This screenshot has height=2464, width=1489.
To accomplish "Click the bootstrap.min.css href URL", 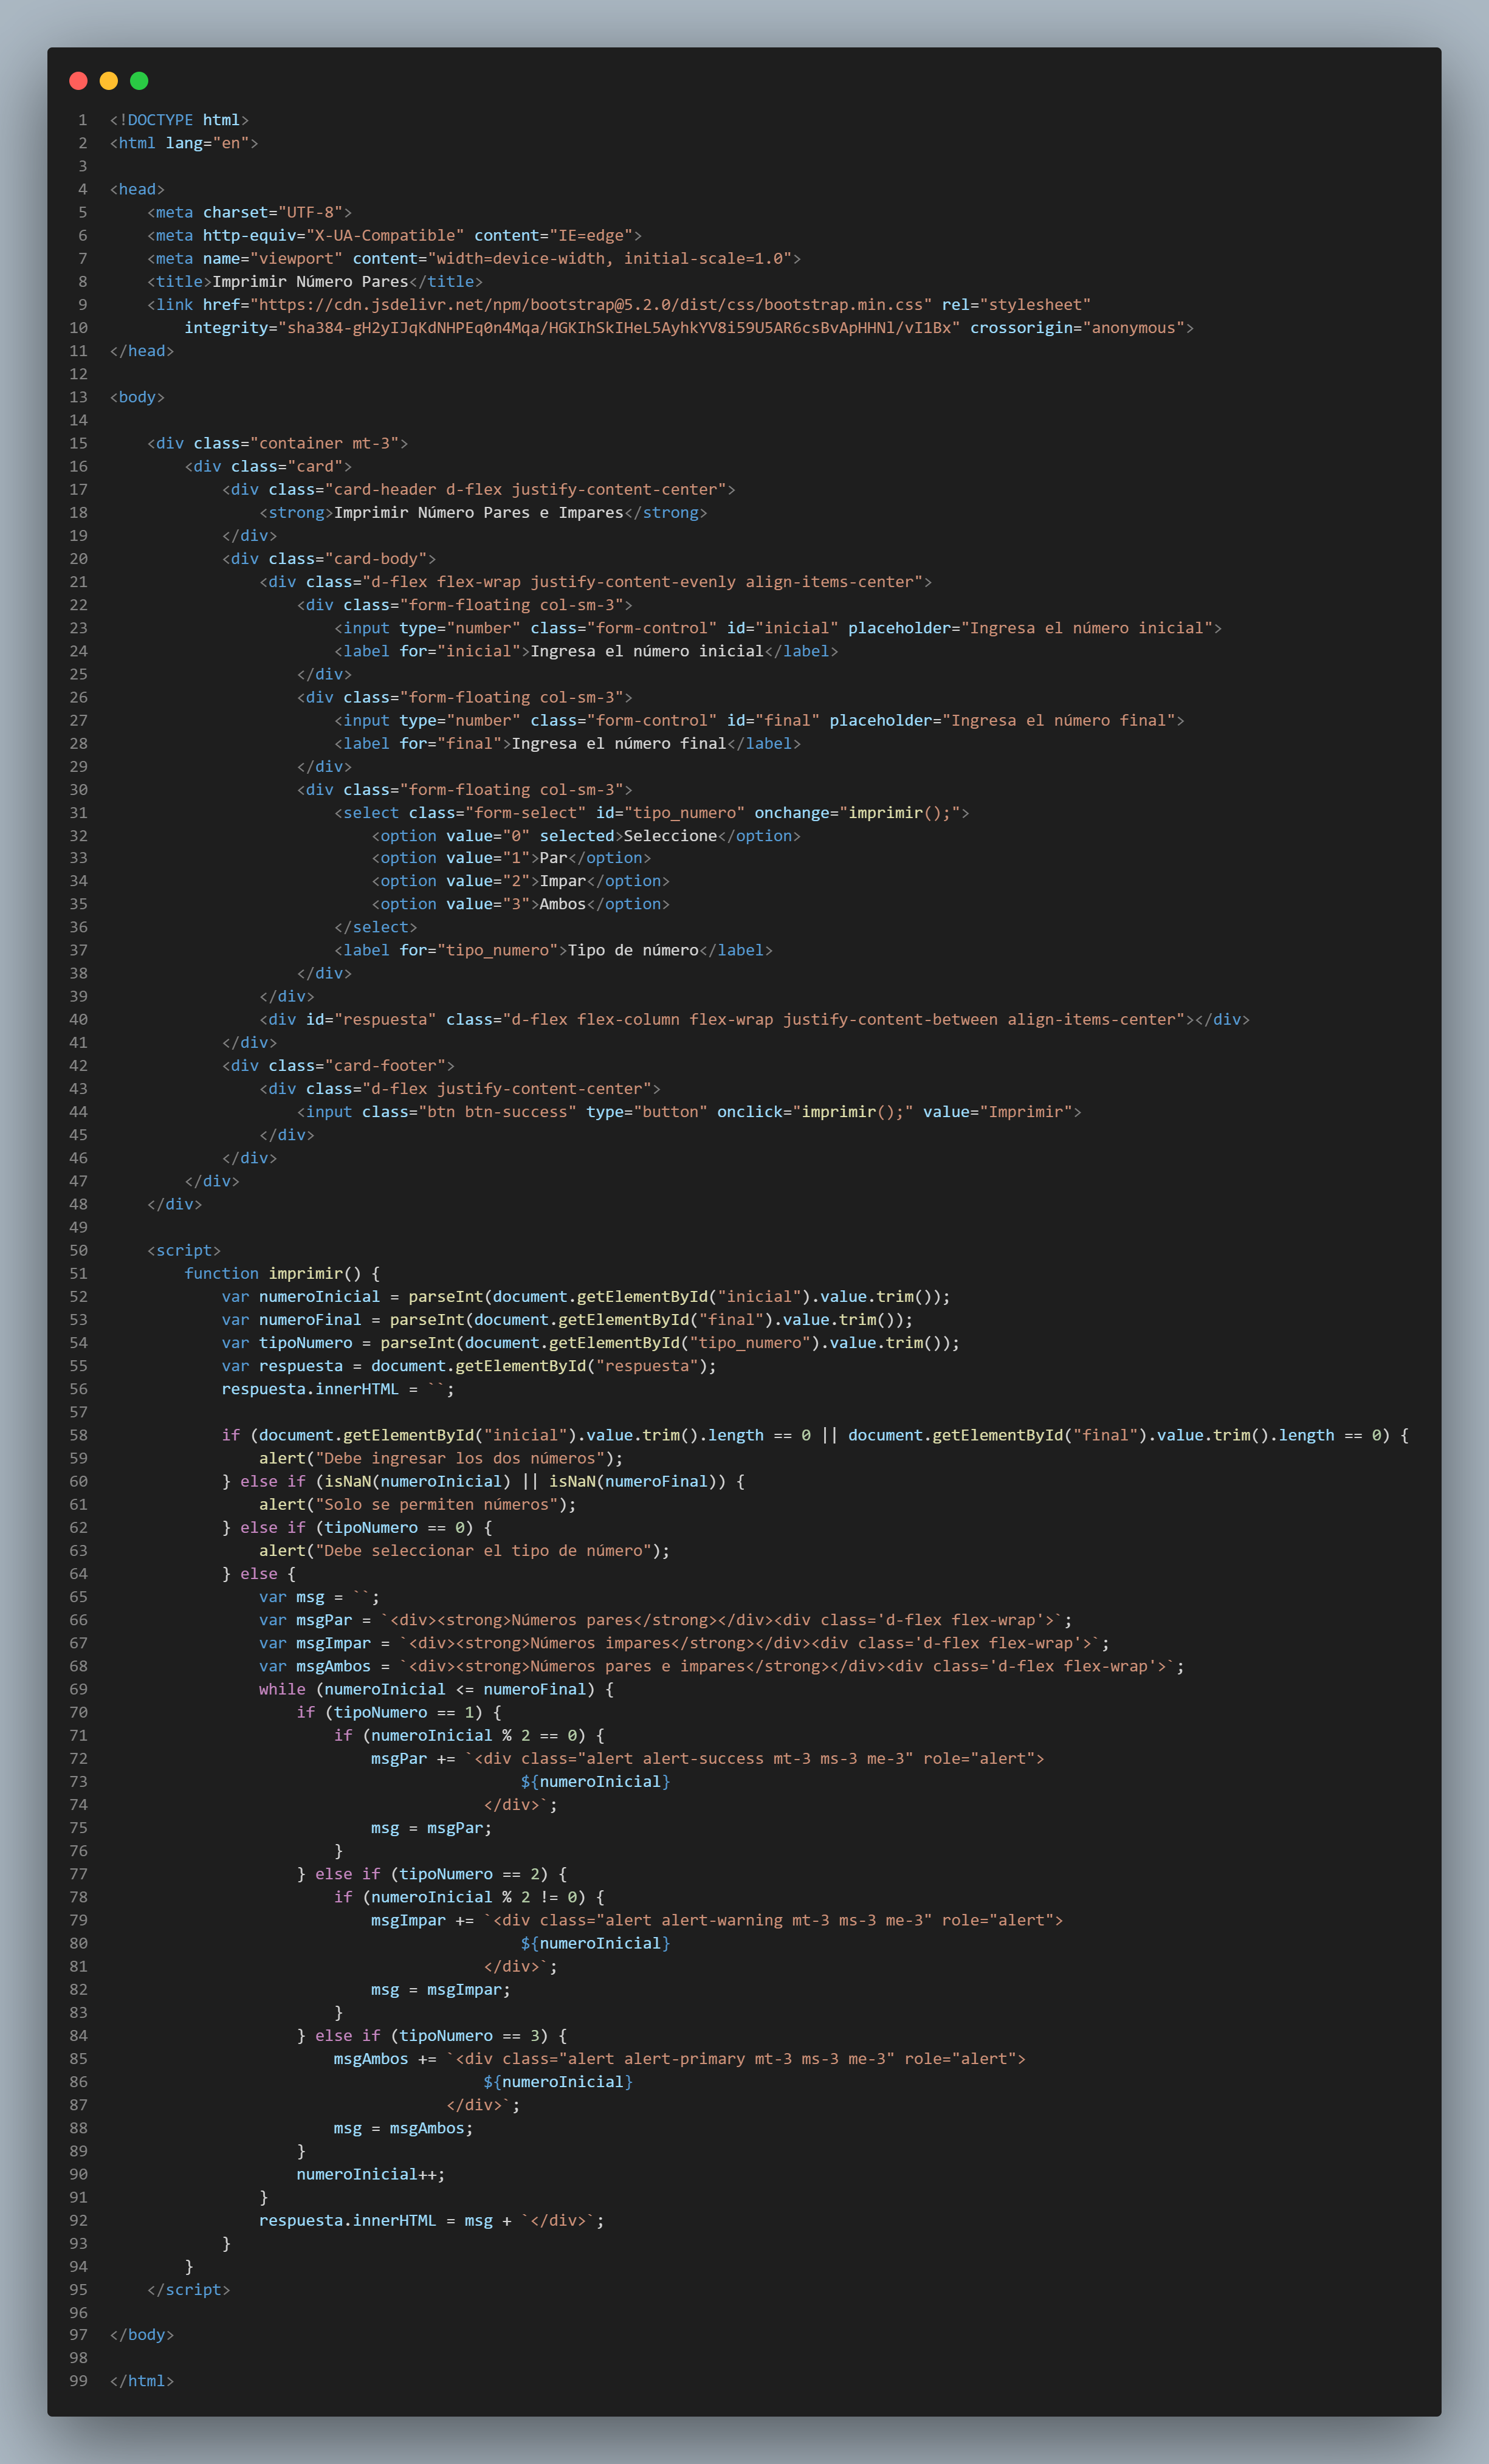I will coord(591,304).
